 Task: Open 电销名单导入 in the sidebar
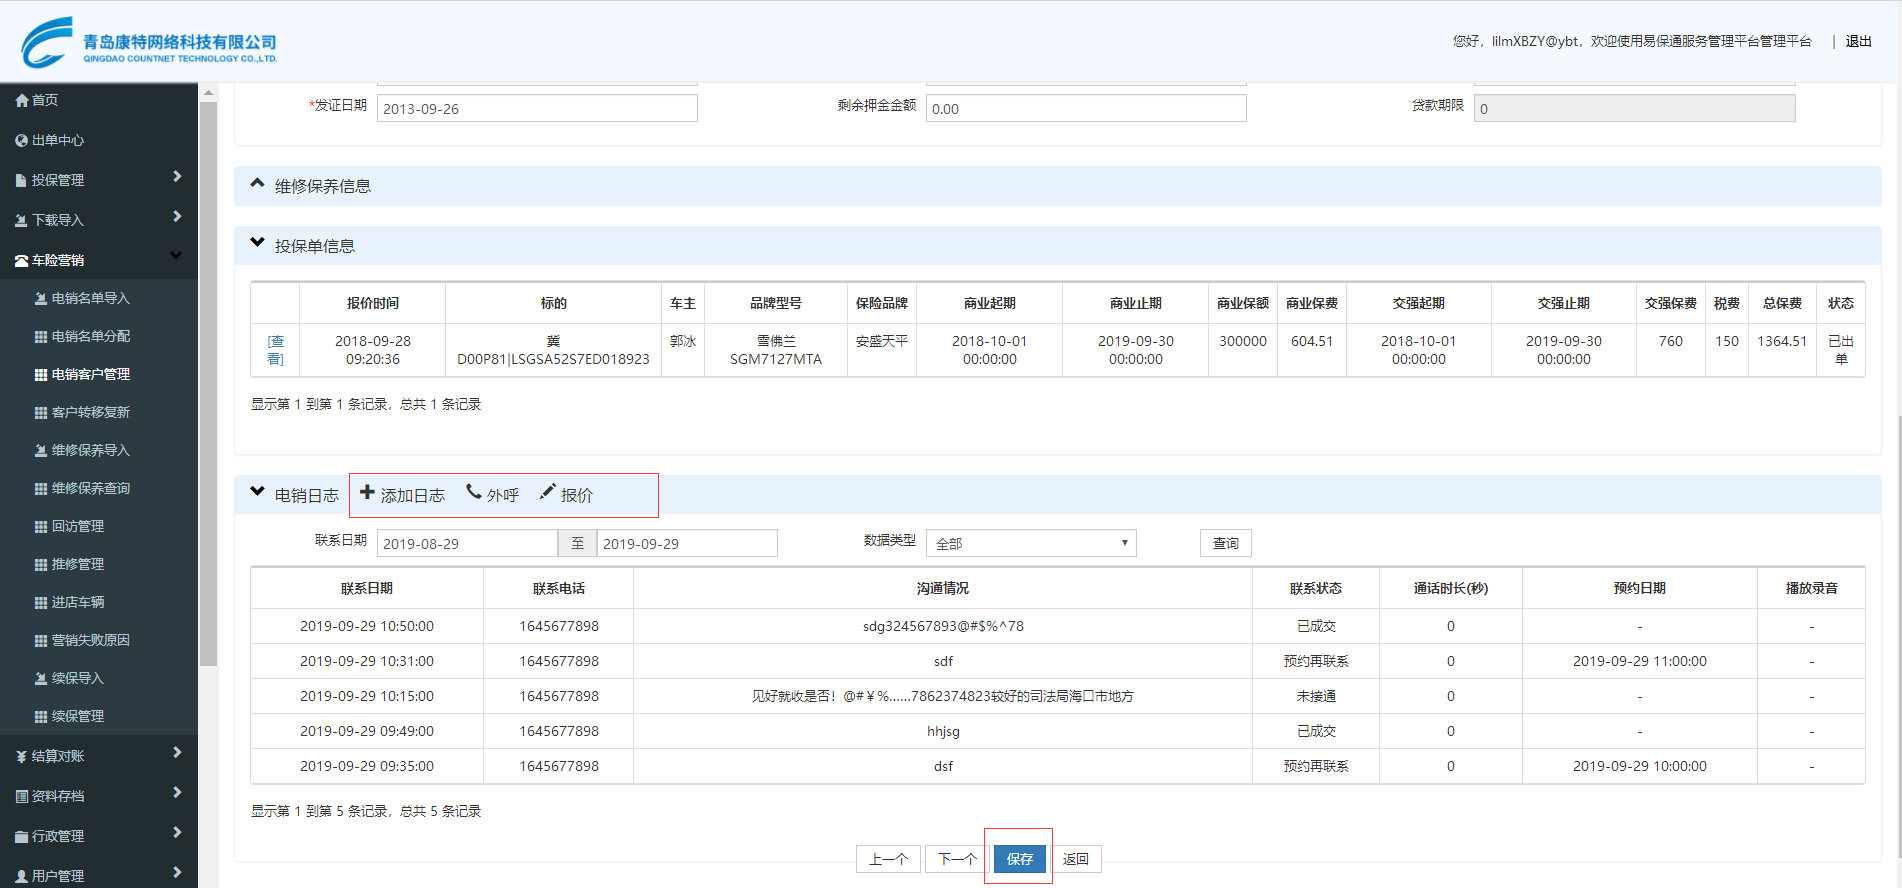(x=90, y=298)
